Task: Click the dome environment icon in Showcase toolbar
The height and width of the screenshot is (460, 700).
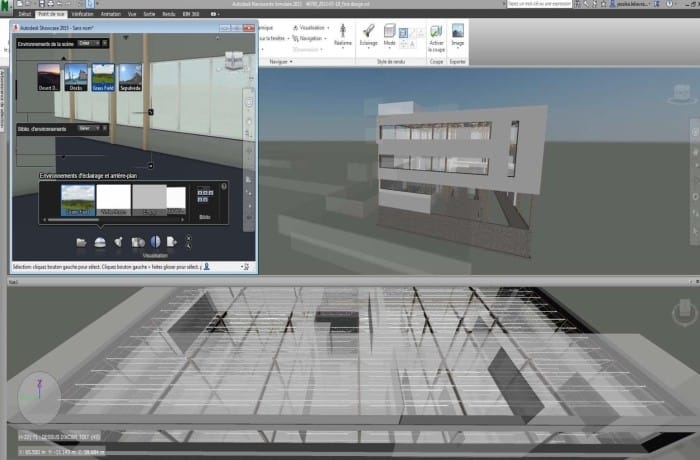Action: (100, 243)
